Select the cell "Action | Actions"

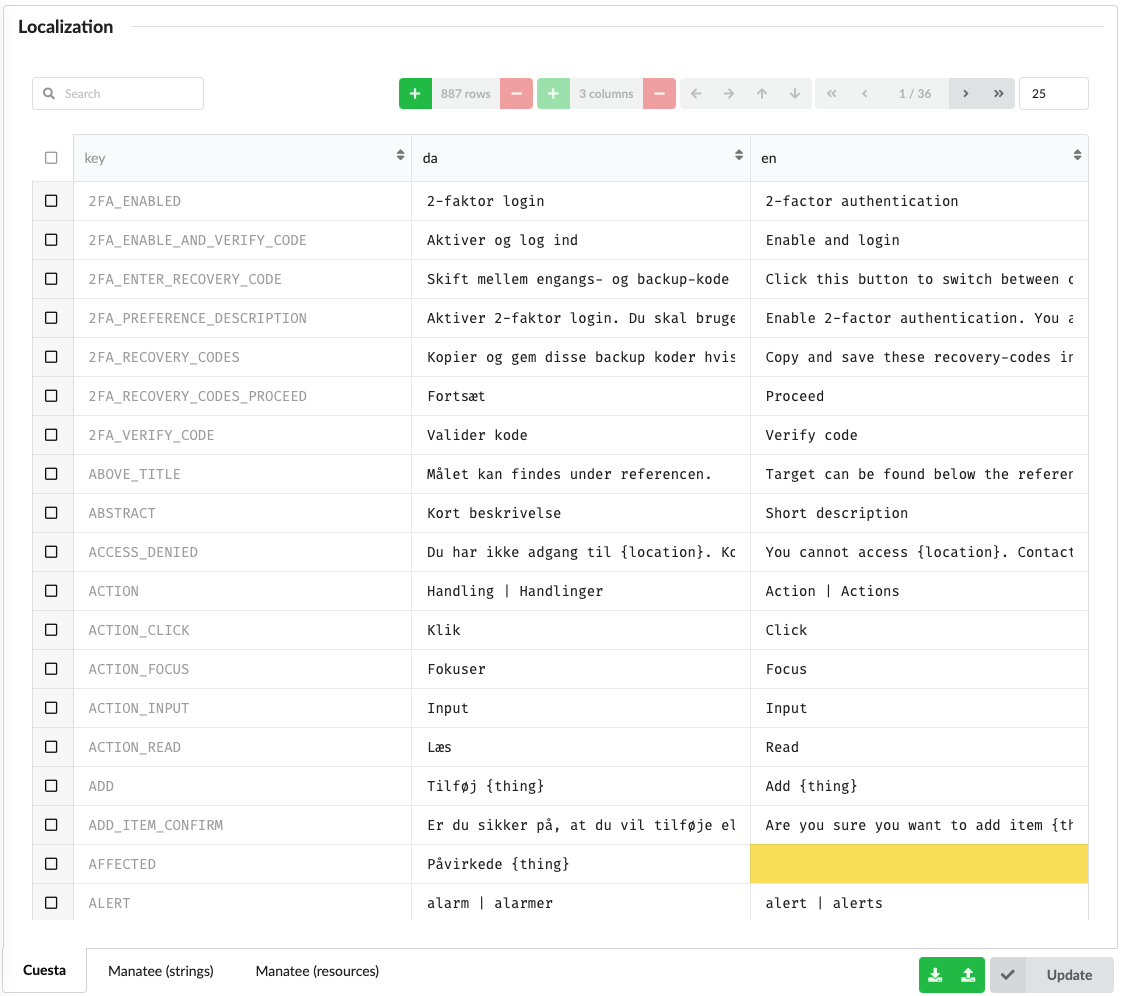coord(919,591)
